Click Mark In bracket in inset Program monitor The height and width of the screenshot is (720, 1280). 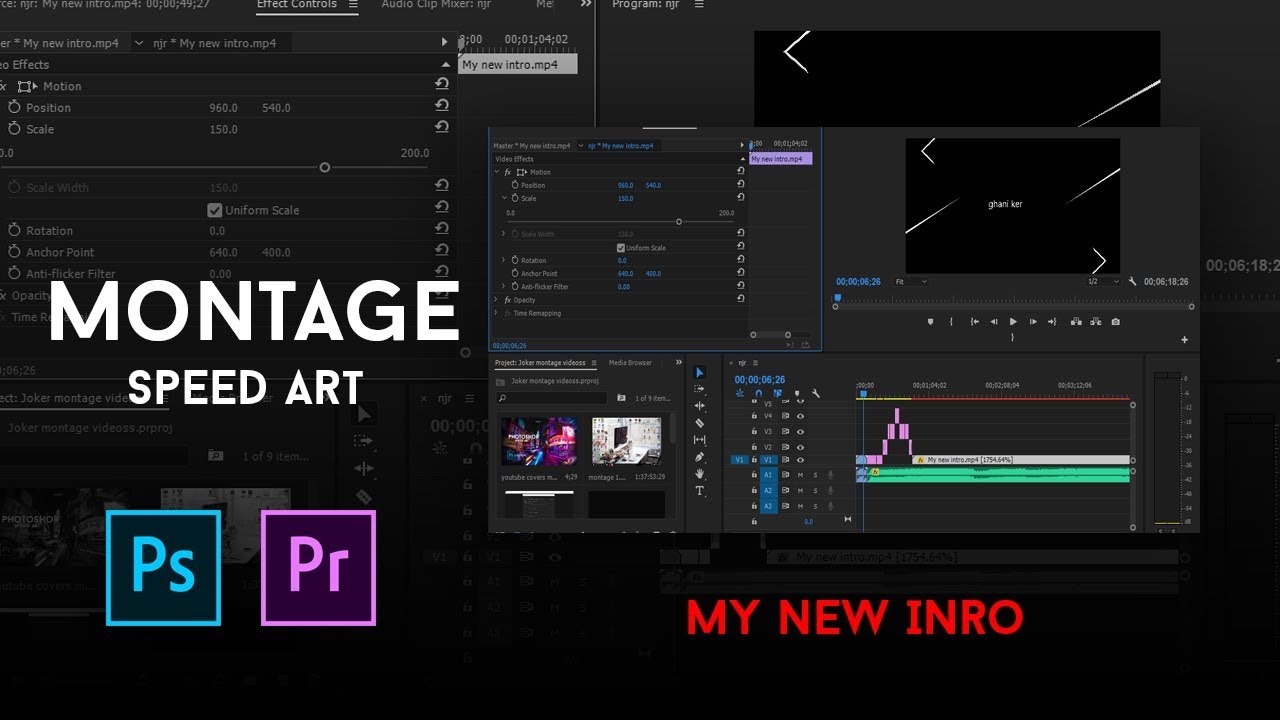click(951, 322)
